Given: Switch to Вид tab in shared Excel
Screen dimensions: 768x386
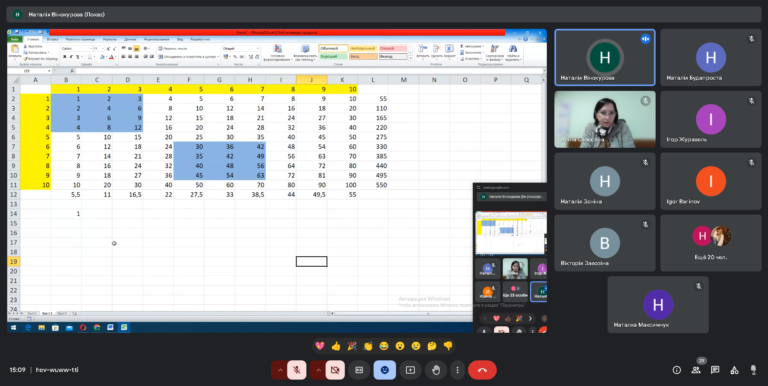Looking at the screenshot, I should (180, 39).
